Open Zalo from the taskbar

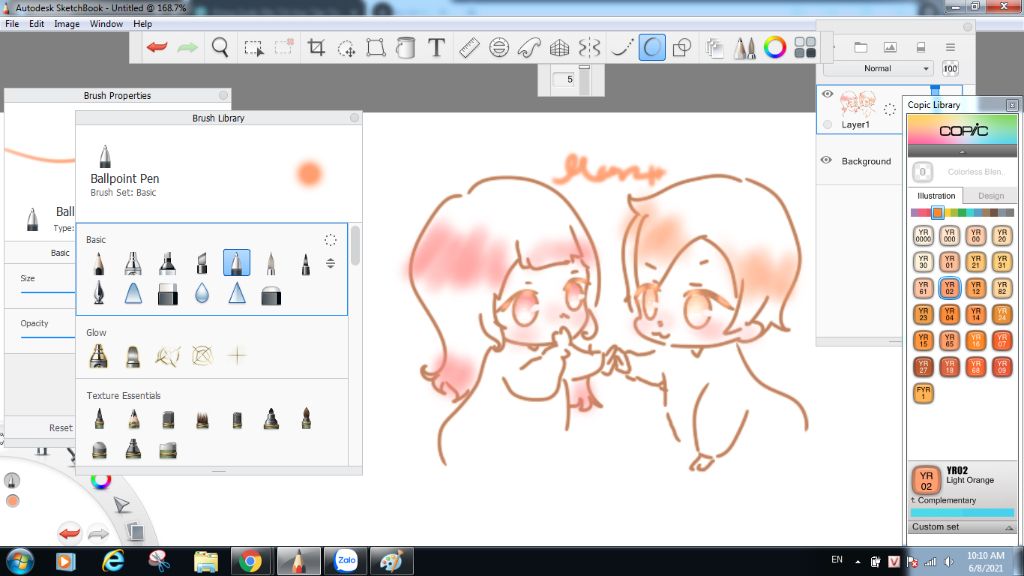click(x=345, y=561)
